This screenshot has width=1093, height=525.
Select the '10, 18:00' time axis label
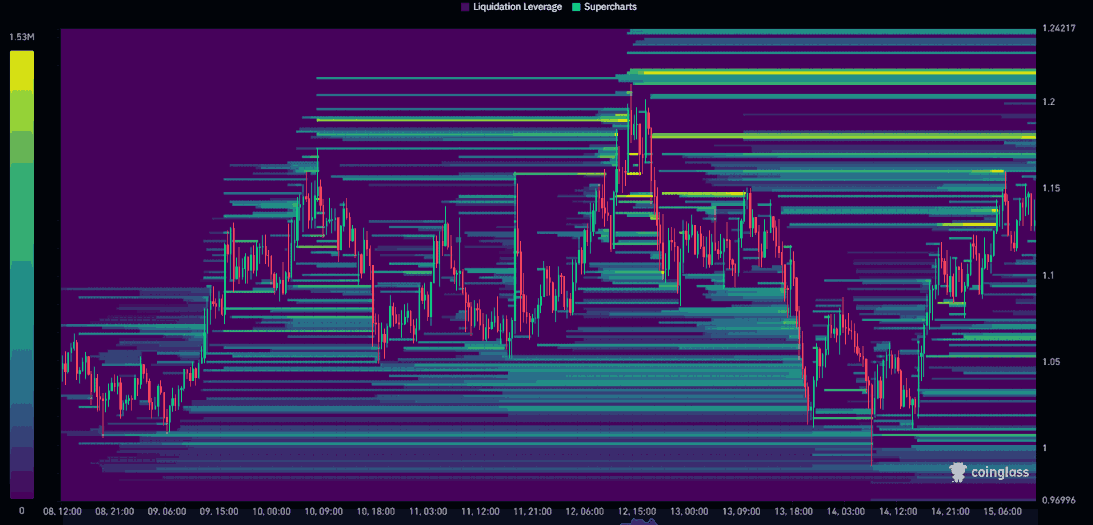tap(377, 511)
